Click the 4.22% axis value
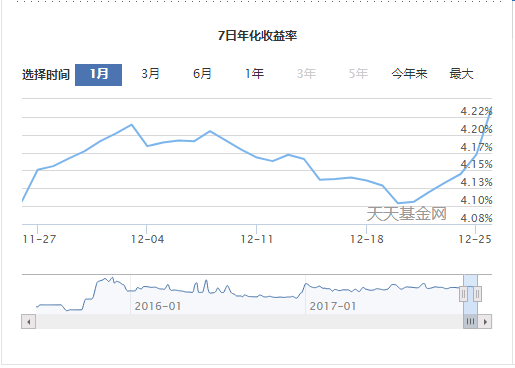515x368 pixels. tap(476, 111)
